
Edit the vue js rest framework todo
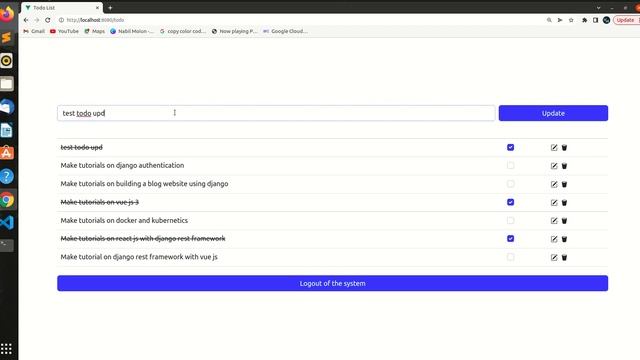tap(554, 257)
